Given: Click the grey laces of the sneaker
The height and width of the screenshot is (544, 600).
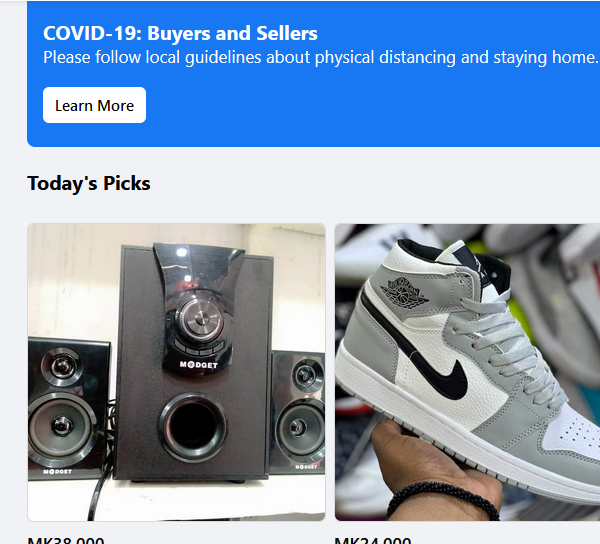Looking at the screenshot, I should tap(507, 350).
